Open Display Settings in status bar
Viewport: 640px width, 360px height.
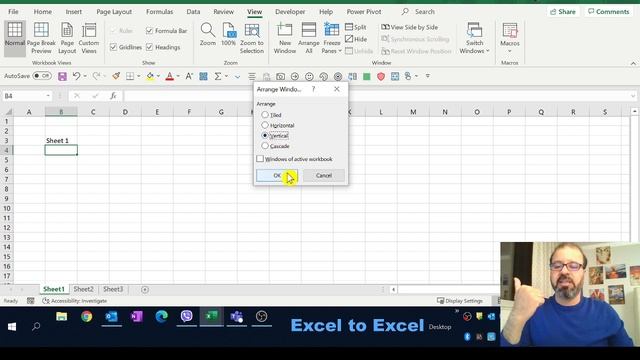(x=460, y=301)
